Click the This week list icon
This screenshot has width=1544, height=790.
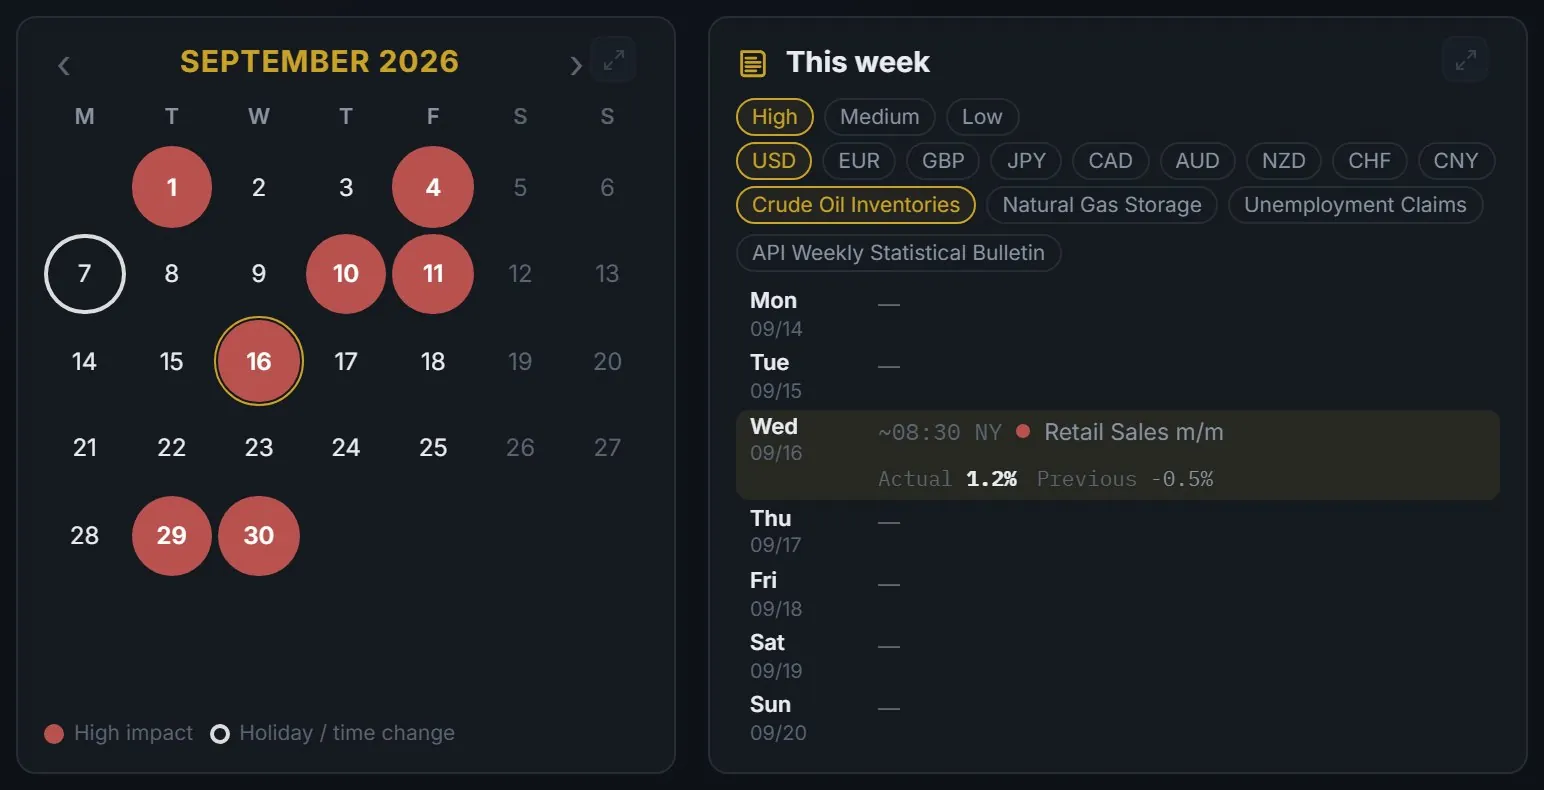tap(752, 63)
